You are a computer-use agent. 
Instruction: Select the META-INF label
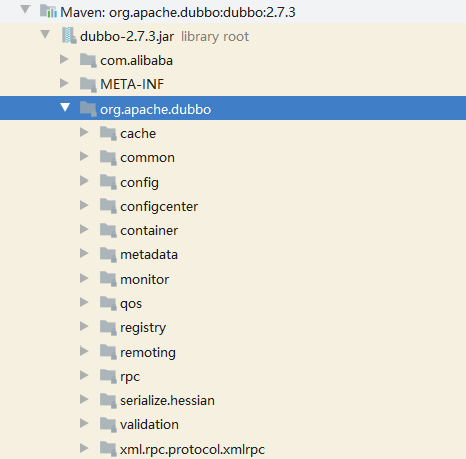tap(132, 84)
